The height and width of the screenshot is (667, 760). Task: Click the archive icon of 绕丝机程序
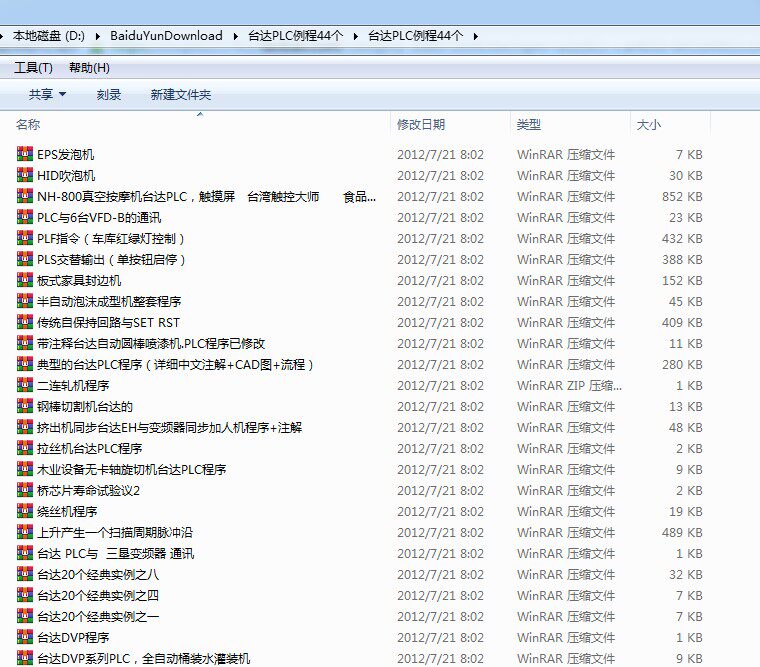pos(25,511)
